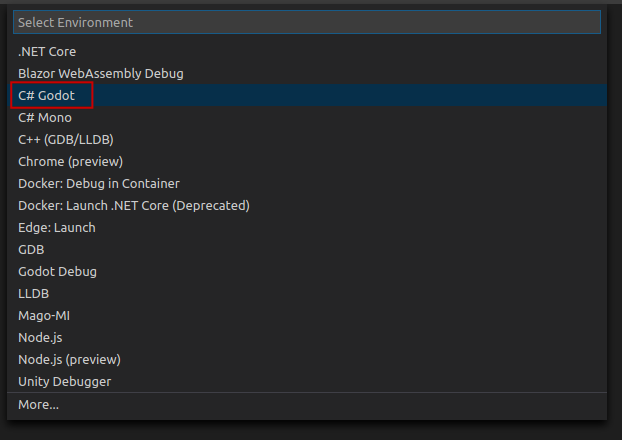Select the .NET Core environment

click(x=47, y=51)
